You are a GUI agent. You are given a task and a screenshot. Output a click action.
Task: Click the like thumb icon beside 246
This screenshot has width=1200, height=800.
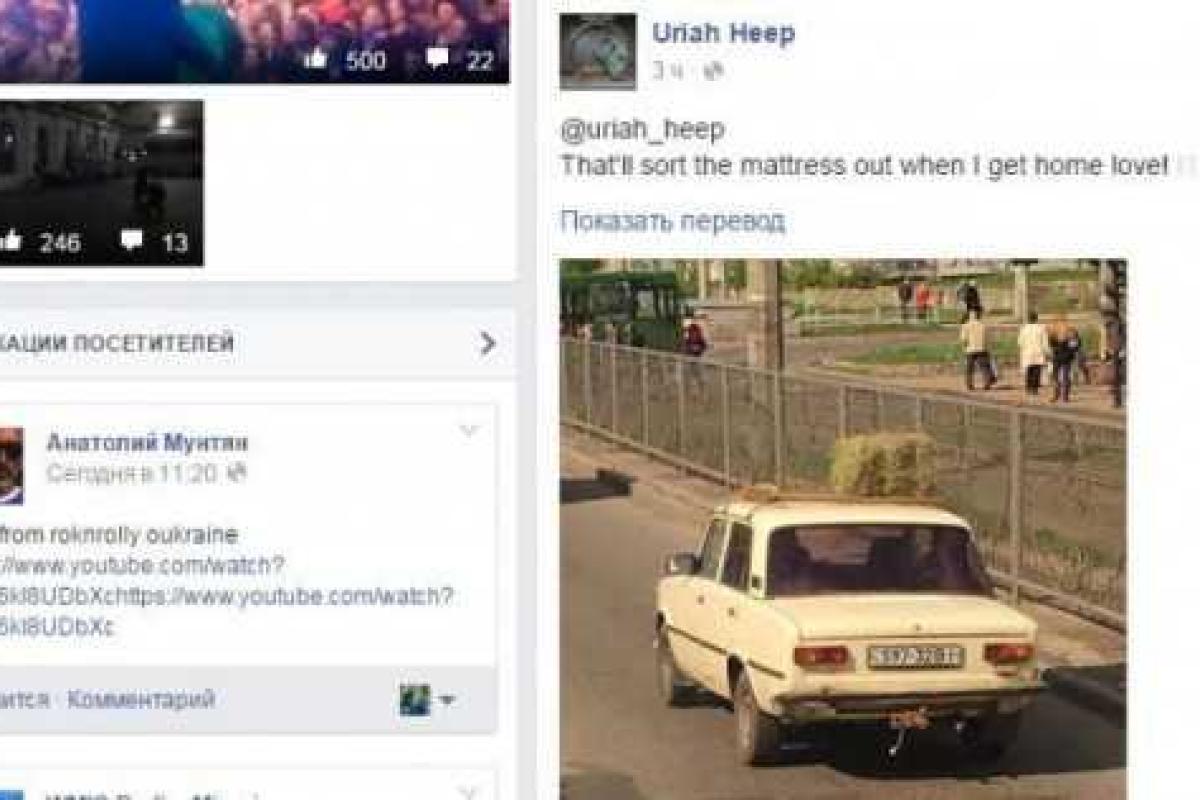pyautogui.click(x=10, y=241)
